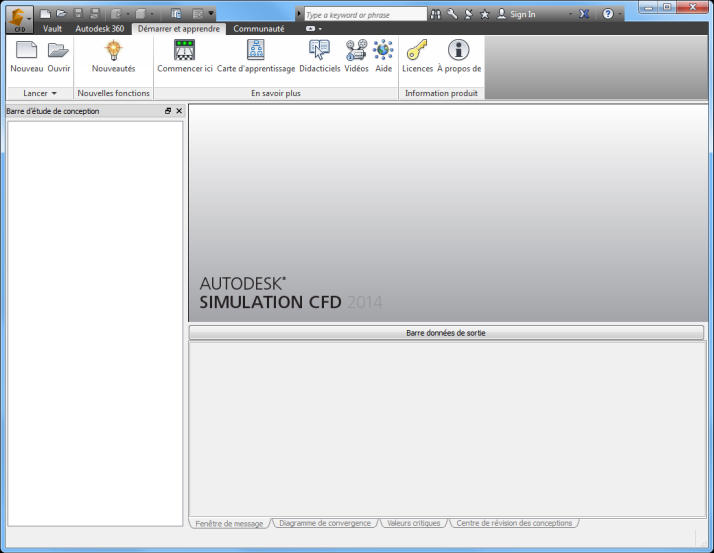Click Sign In
714x553 pixels.
pos(516,14)
